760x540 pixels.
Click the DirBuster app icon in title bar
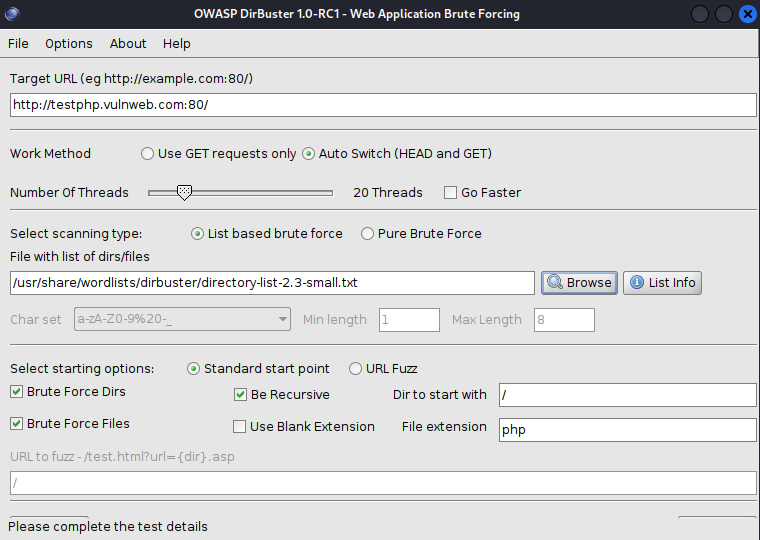pyautogui.click(x=12, y=14)
